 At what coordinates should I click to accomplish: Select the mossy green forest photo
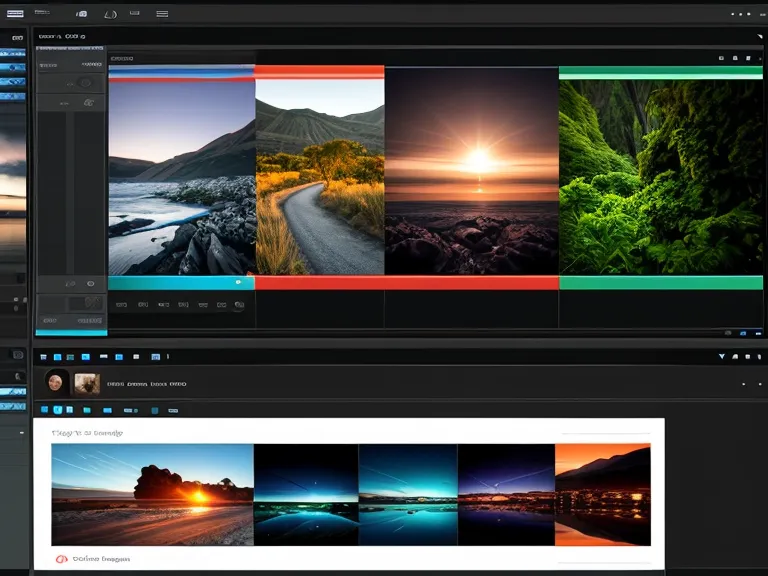click(x=661, y=177)
